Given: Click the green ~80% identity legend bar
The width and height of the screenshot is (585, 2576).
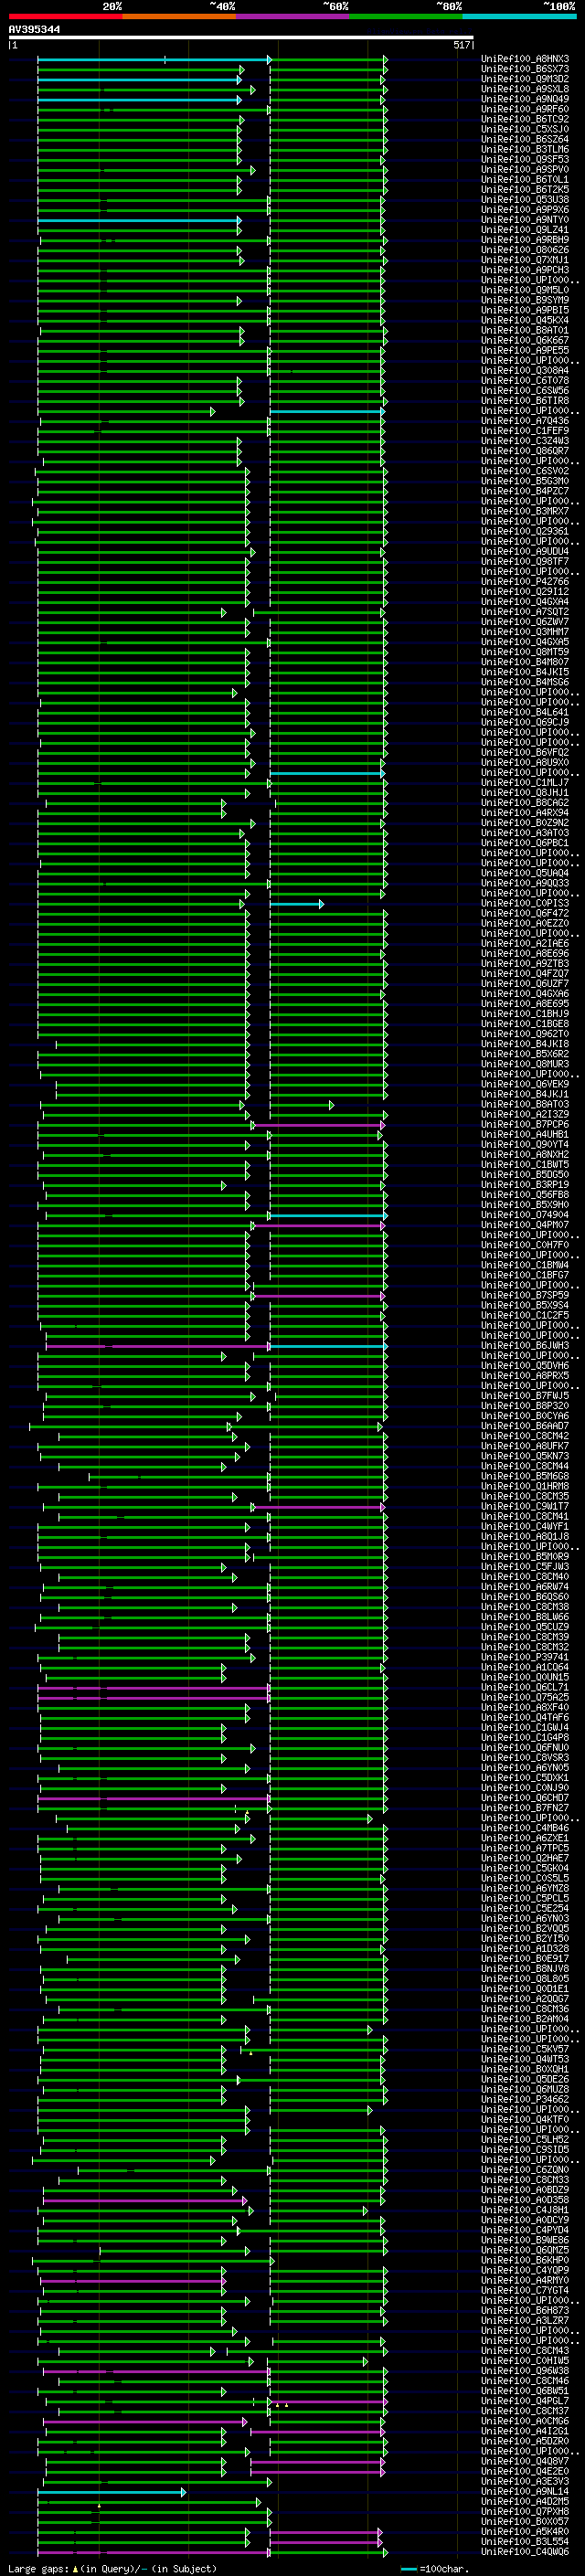Looking at the screenshot, I should pos(406,16).
